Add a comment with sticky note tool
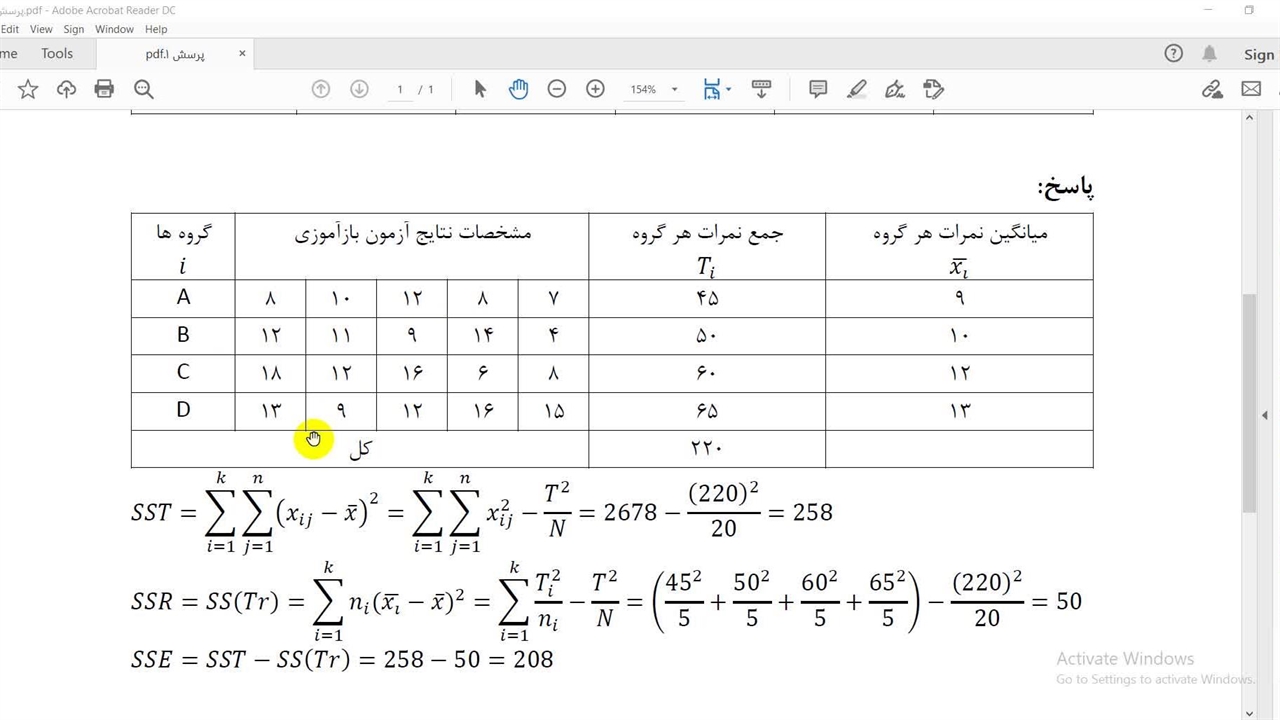 pyautogui.click(x=818, y=90)
